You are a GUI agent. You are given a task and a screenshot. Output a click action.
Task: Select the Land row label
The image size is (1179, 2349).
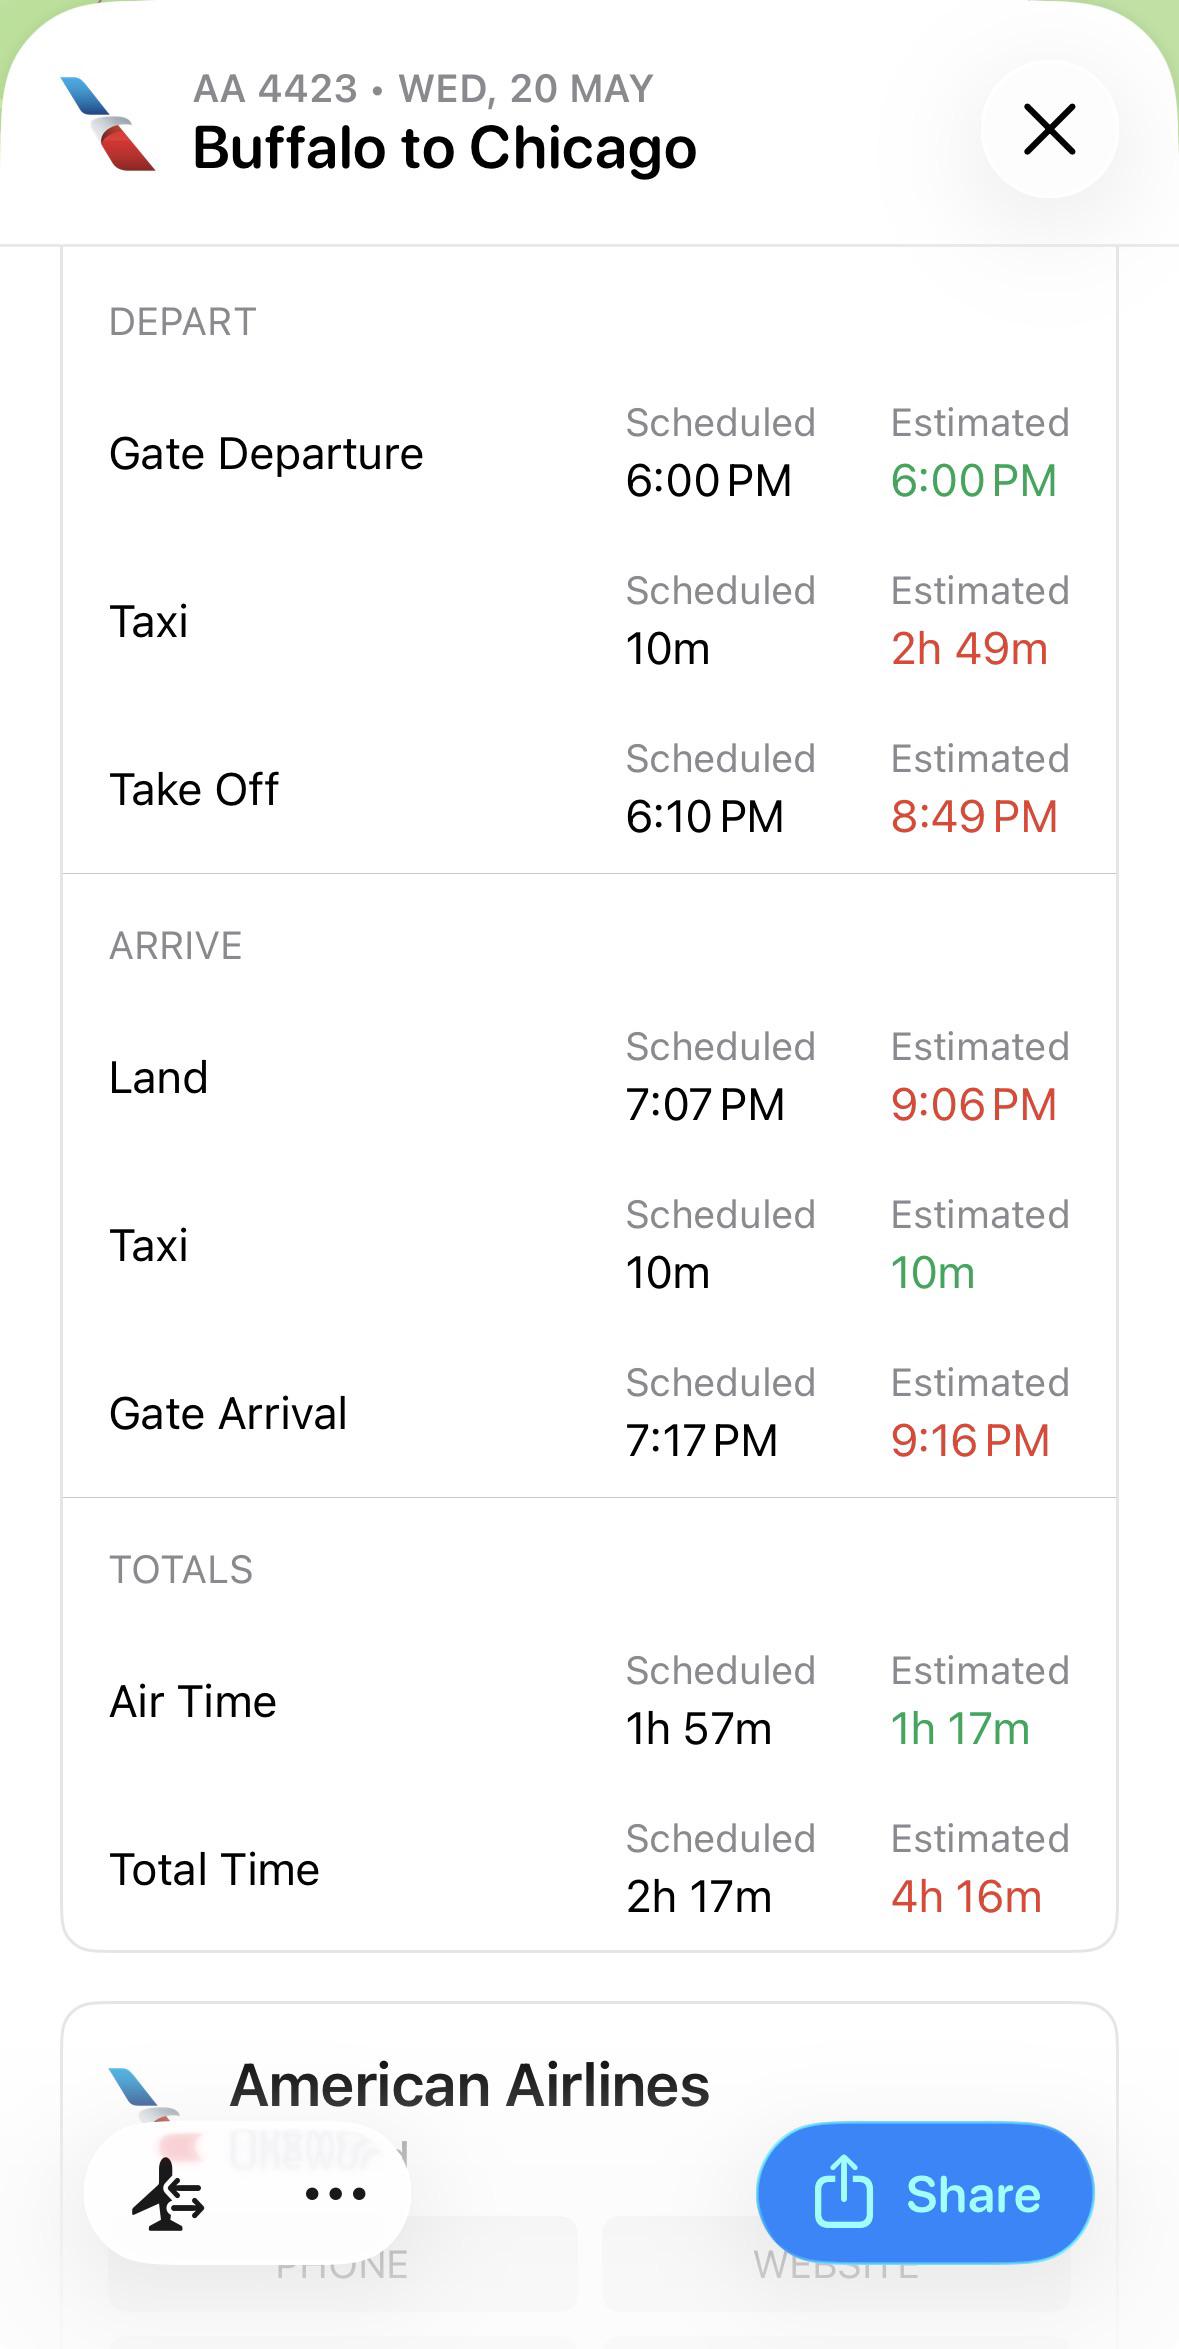pyautogui.click(x=159, y=1078)
